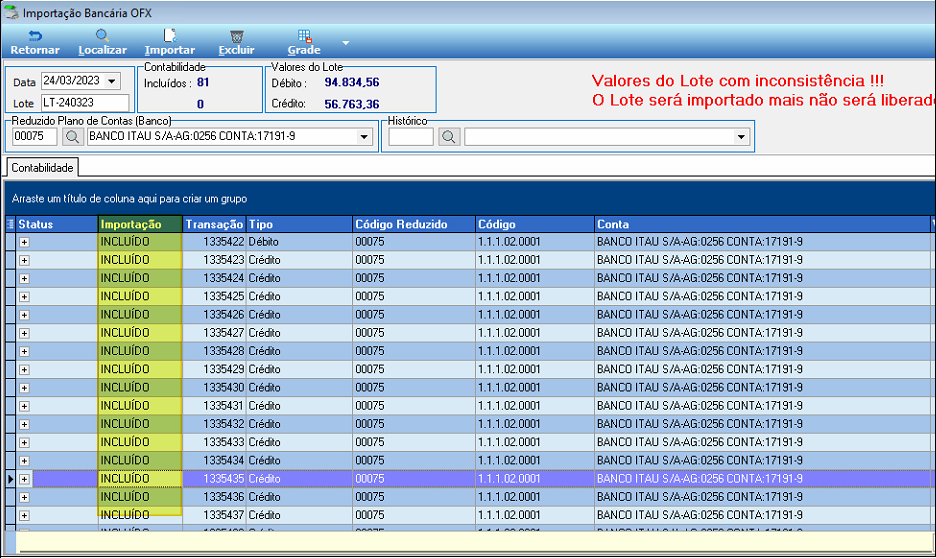The image size is (936, 558).
Task: Sort by the Transação column header
Action: point(214,224)
